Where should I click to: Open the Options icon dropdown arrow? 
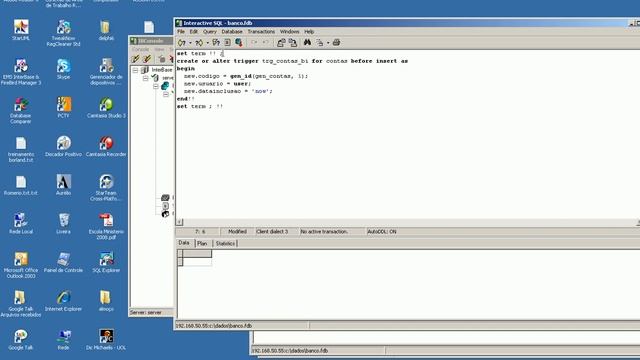pyautogui.click(x=328, y=43)
